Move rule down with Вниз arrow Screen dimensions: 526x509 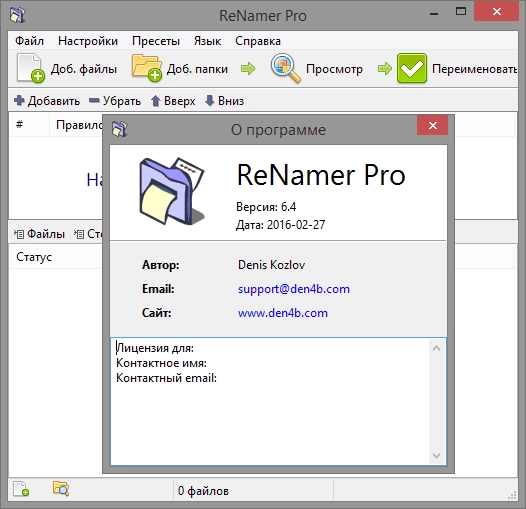pyautogui.click(x=224, y=101)
